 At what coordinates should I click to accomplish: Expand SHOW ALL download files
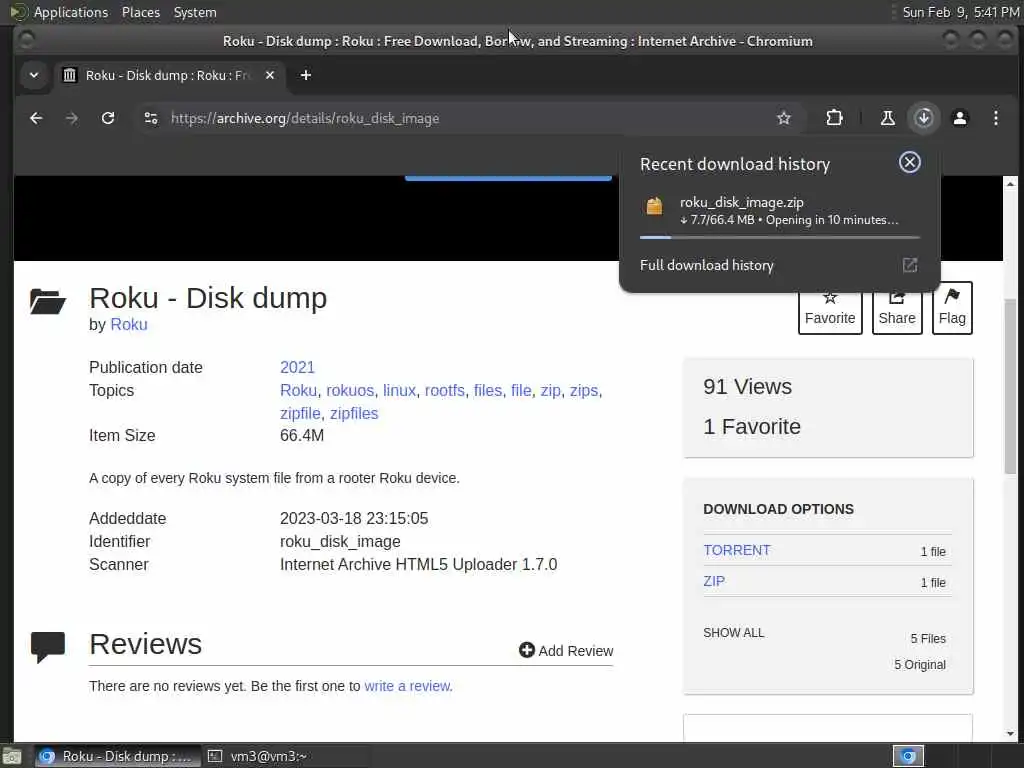click(733, 633)
